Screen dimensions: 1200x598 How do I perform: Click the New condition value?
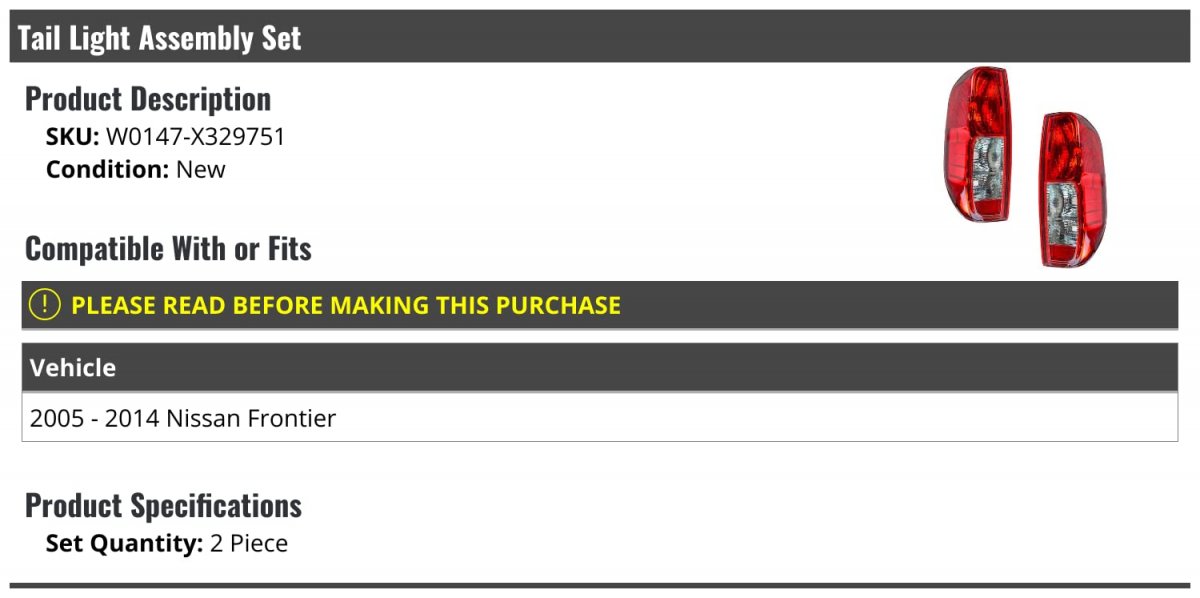[201, 169]
